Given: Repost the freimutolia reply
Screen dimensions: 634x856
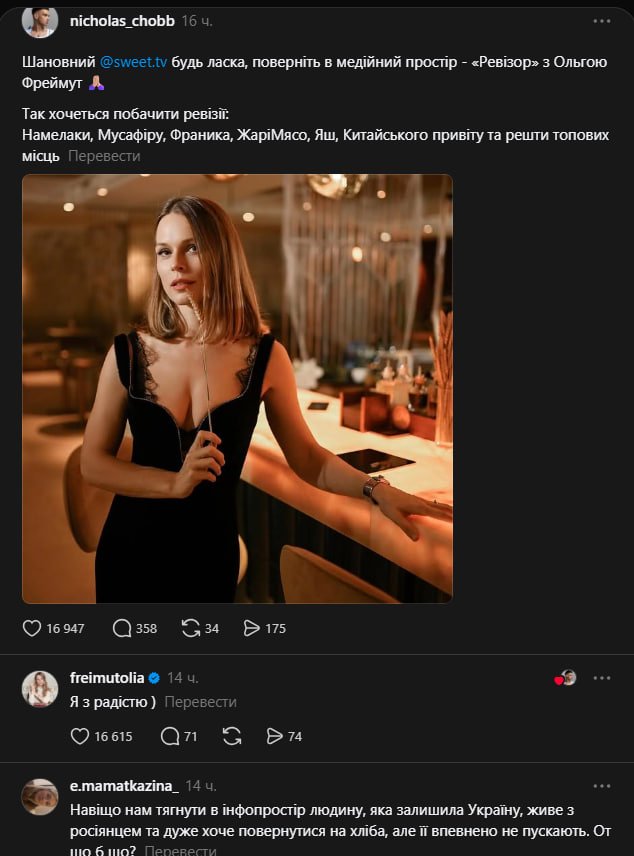Looking at the screenshot, I should pos(232,736).
